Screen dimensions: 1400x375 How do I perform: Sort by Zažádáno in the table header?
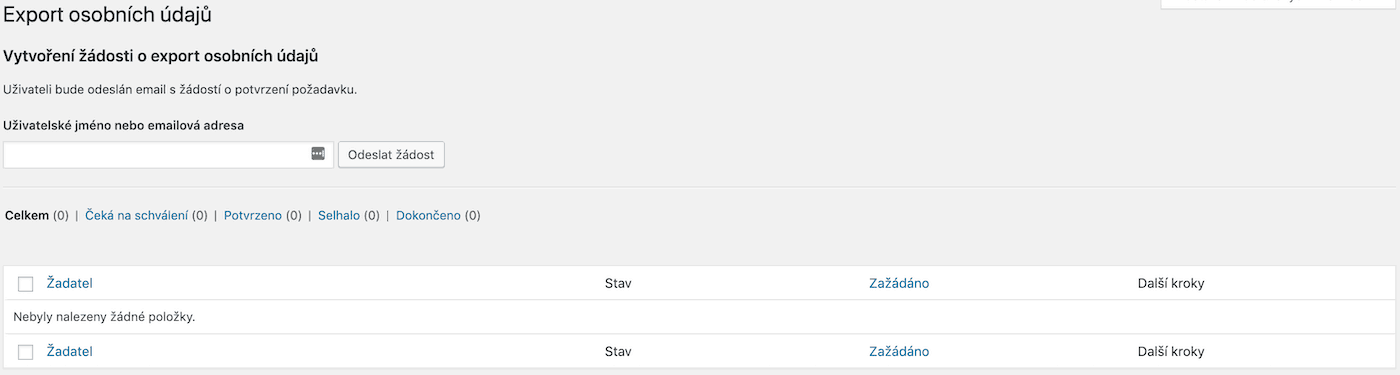(899, 283)
